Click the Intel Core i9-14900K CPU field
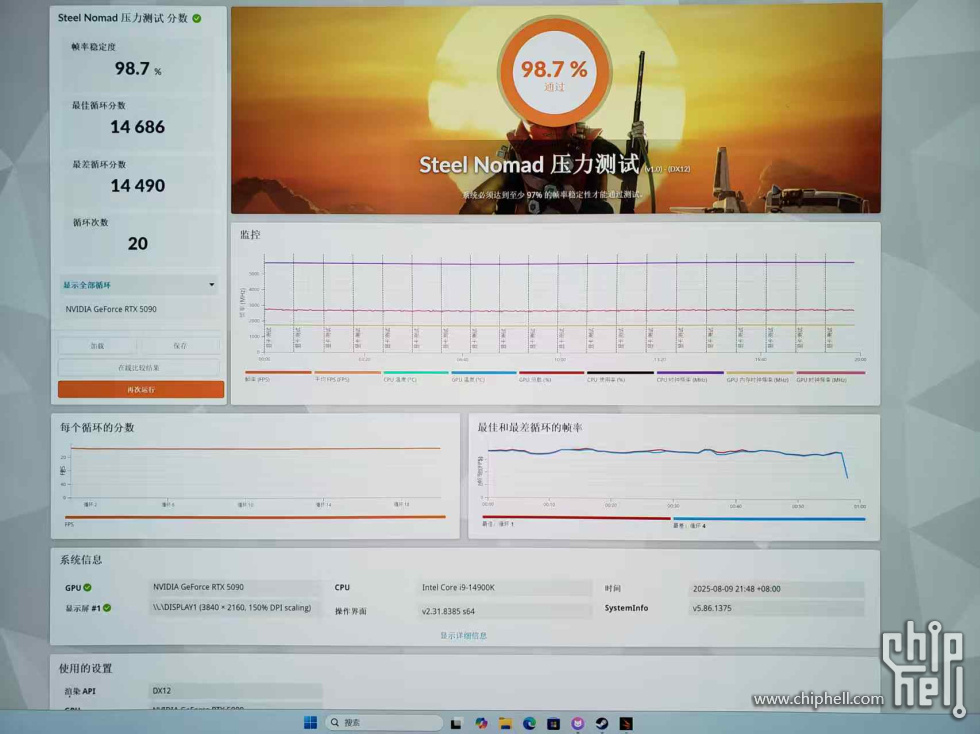Screen dimensions: 980x734 pos(505,588)
